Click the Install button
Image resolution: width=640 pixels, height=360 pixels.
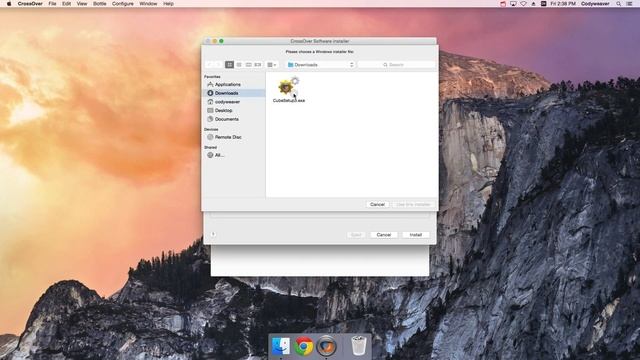[416, 235]
